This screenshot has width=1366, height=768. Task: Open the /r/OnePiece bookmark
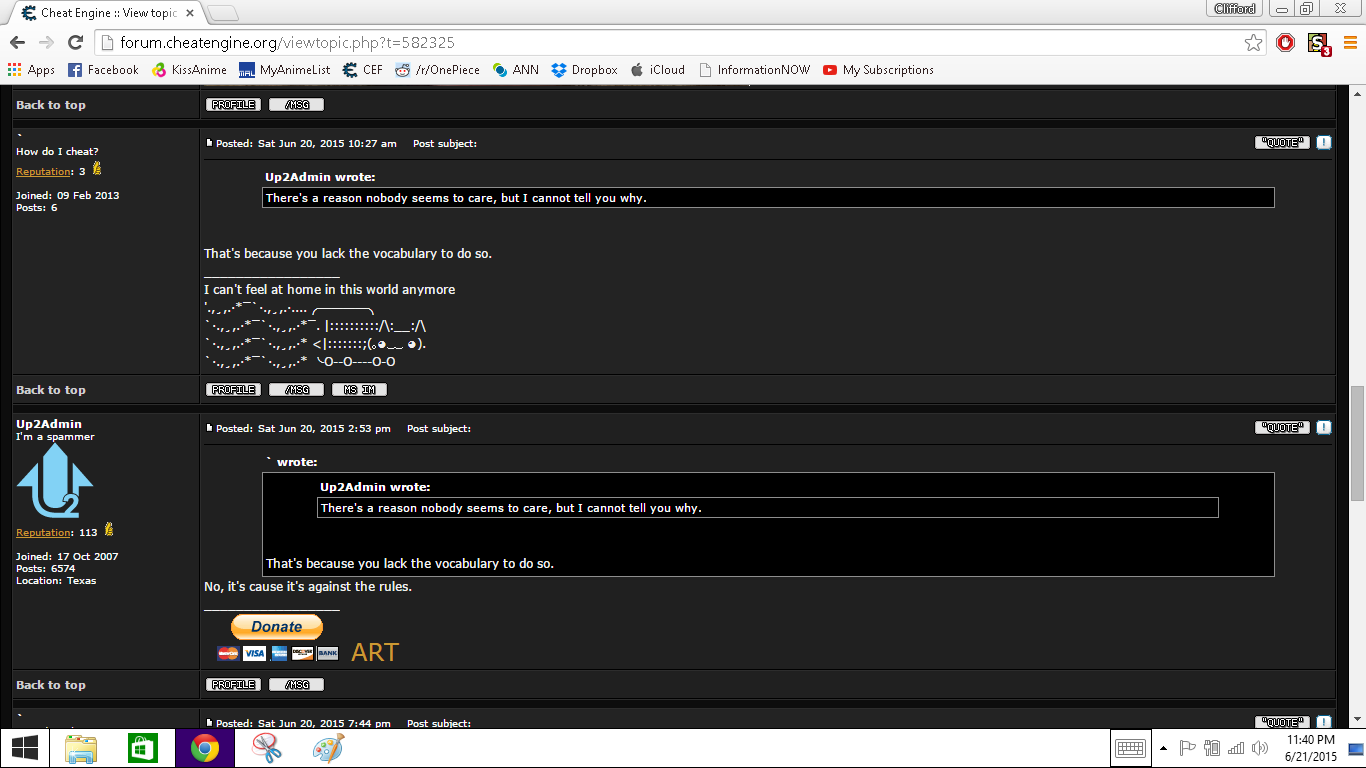[437, 70]
